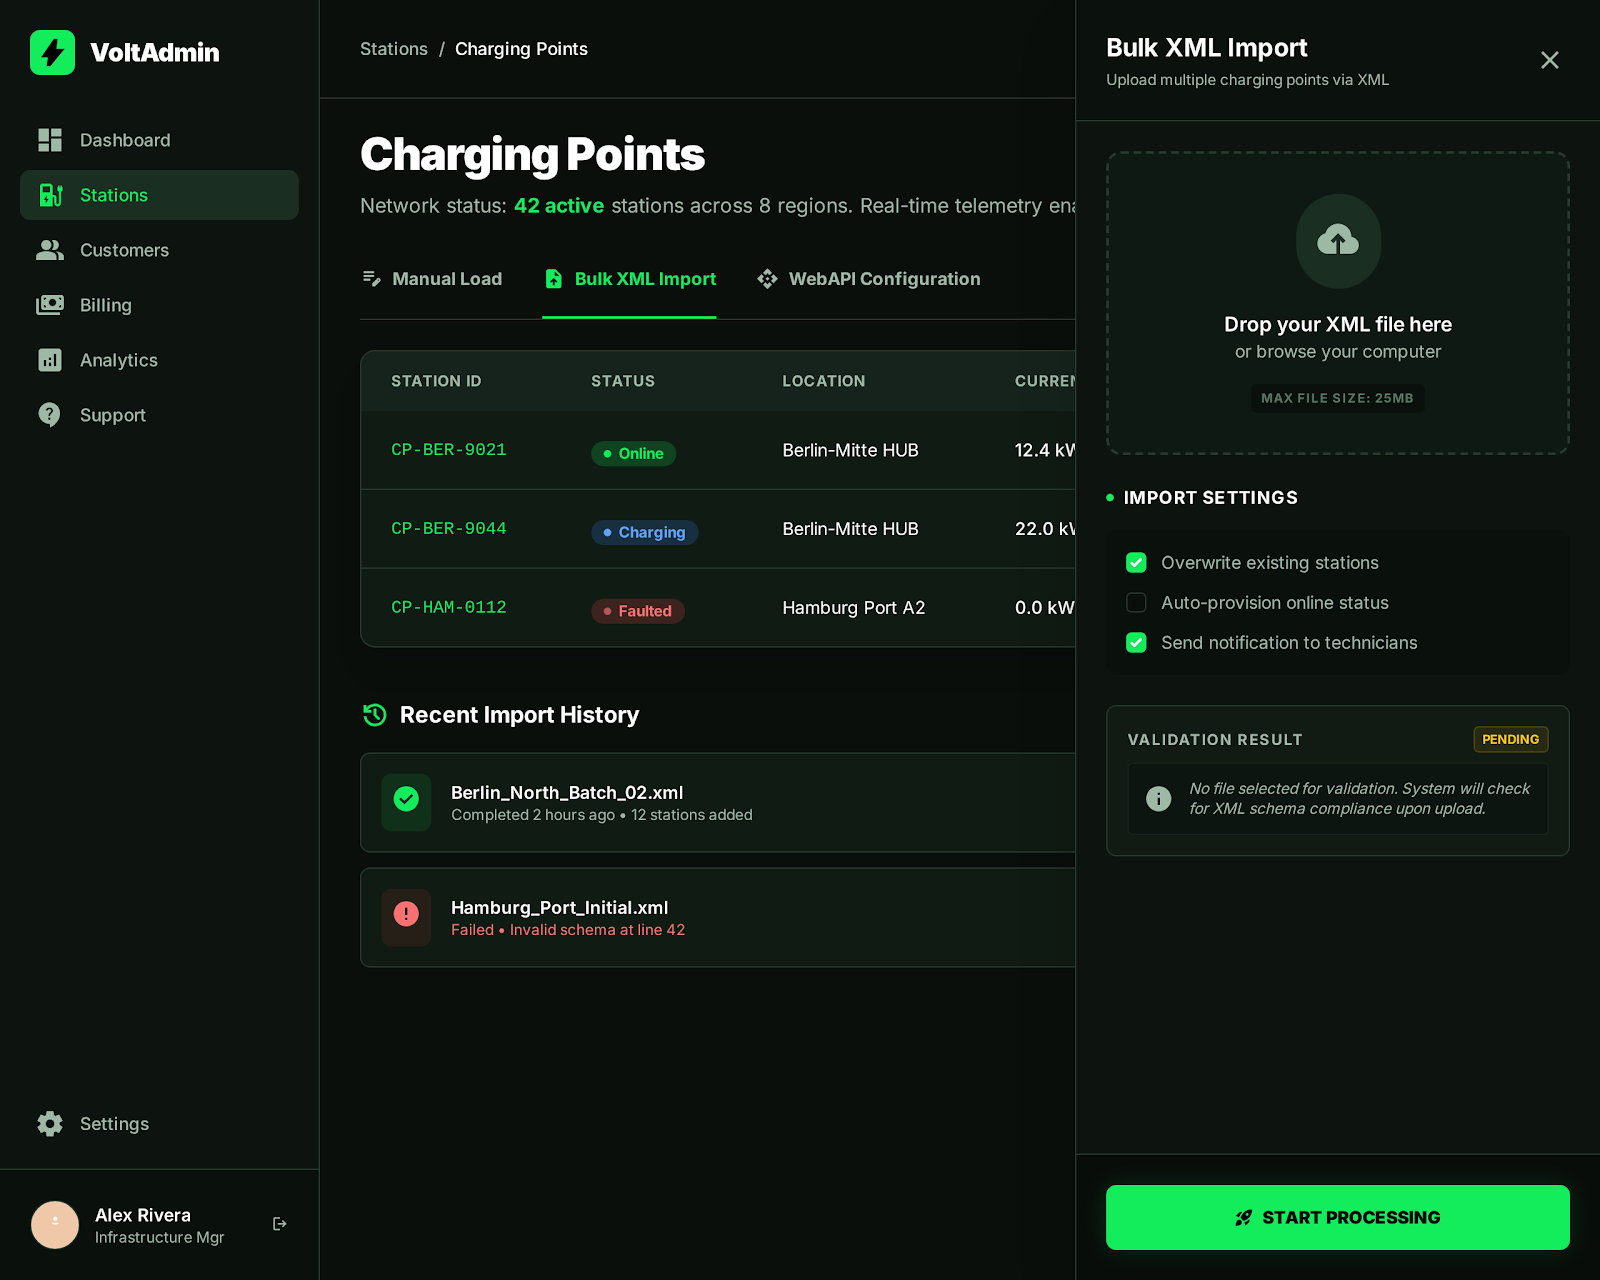
Task: Click the Stations breadcrumb link
Action: (x=393, y=48)
